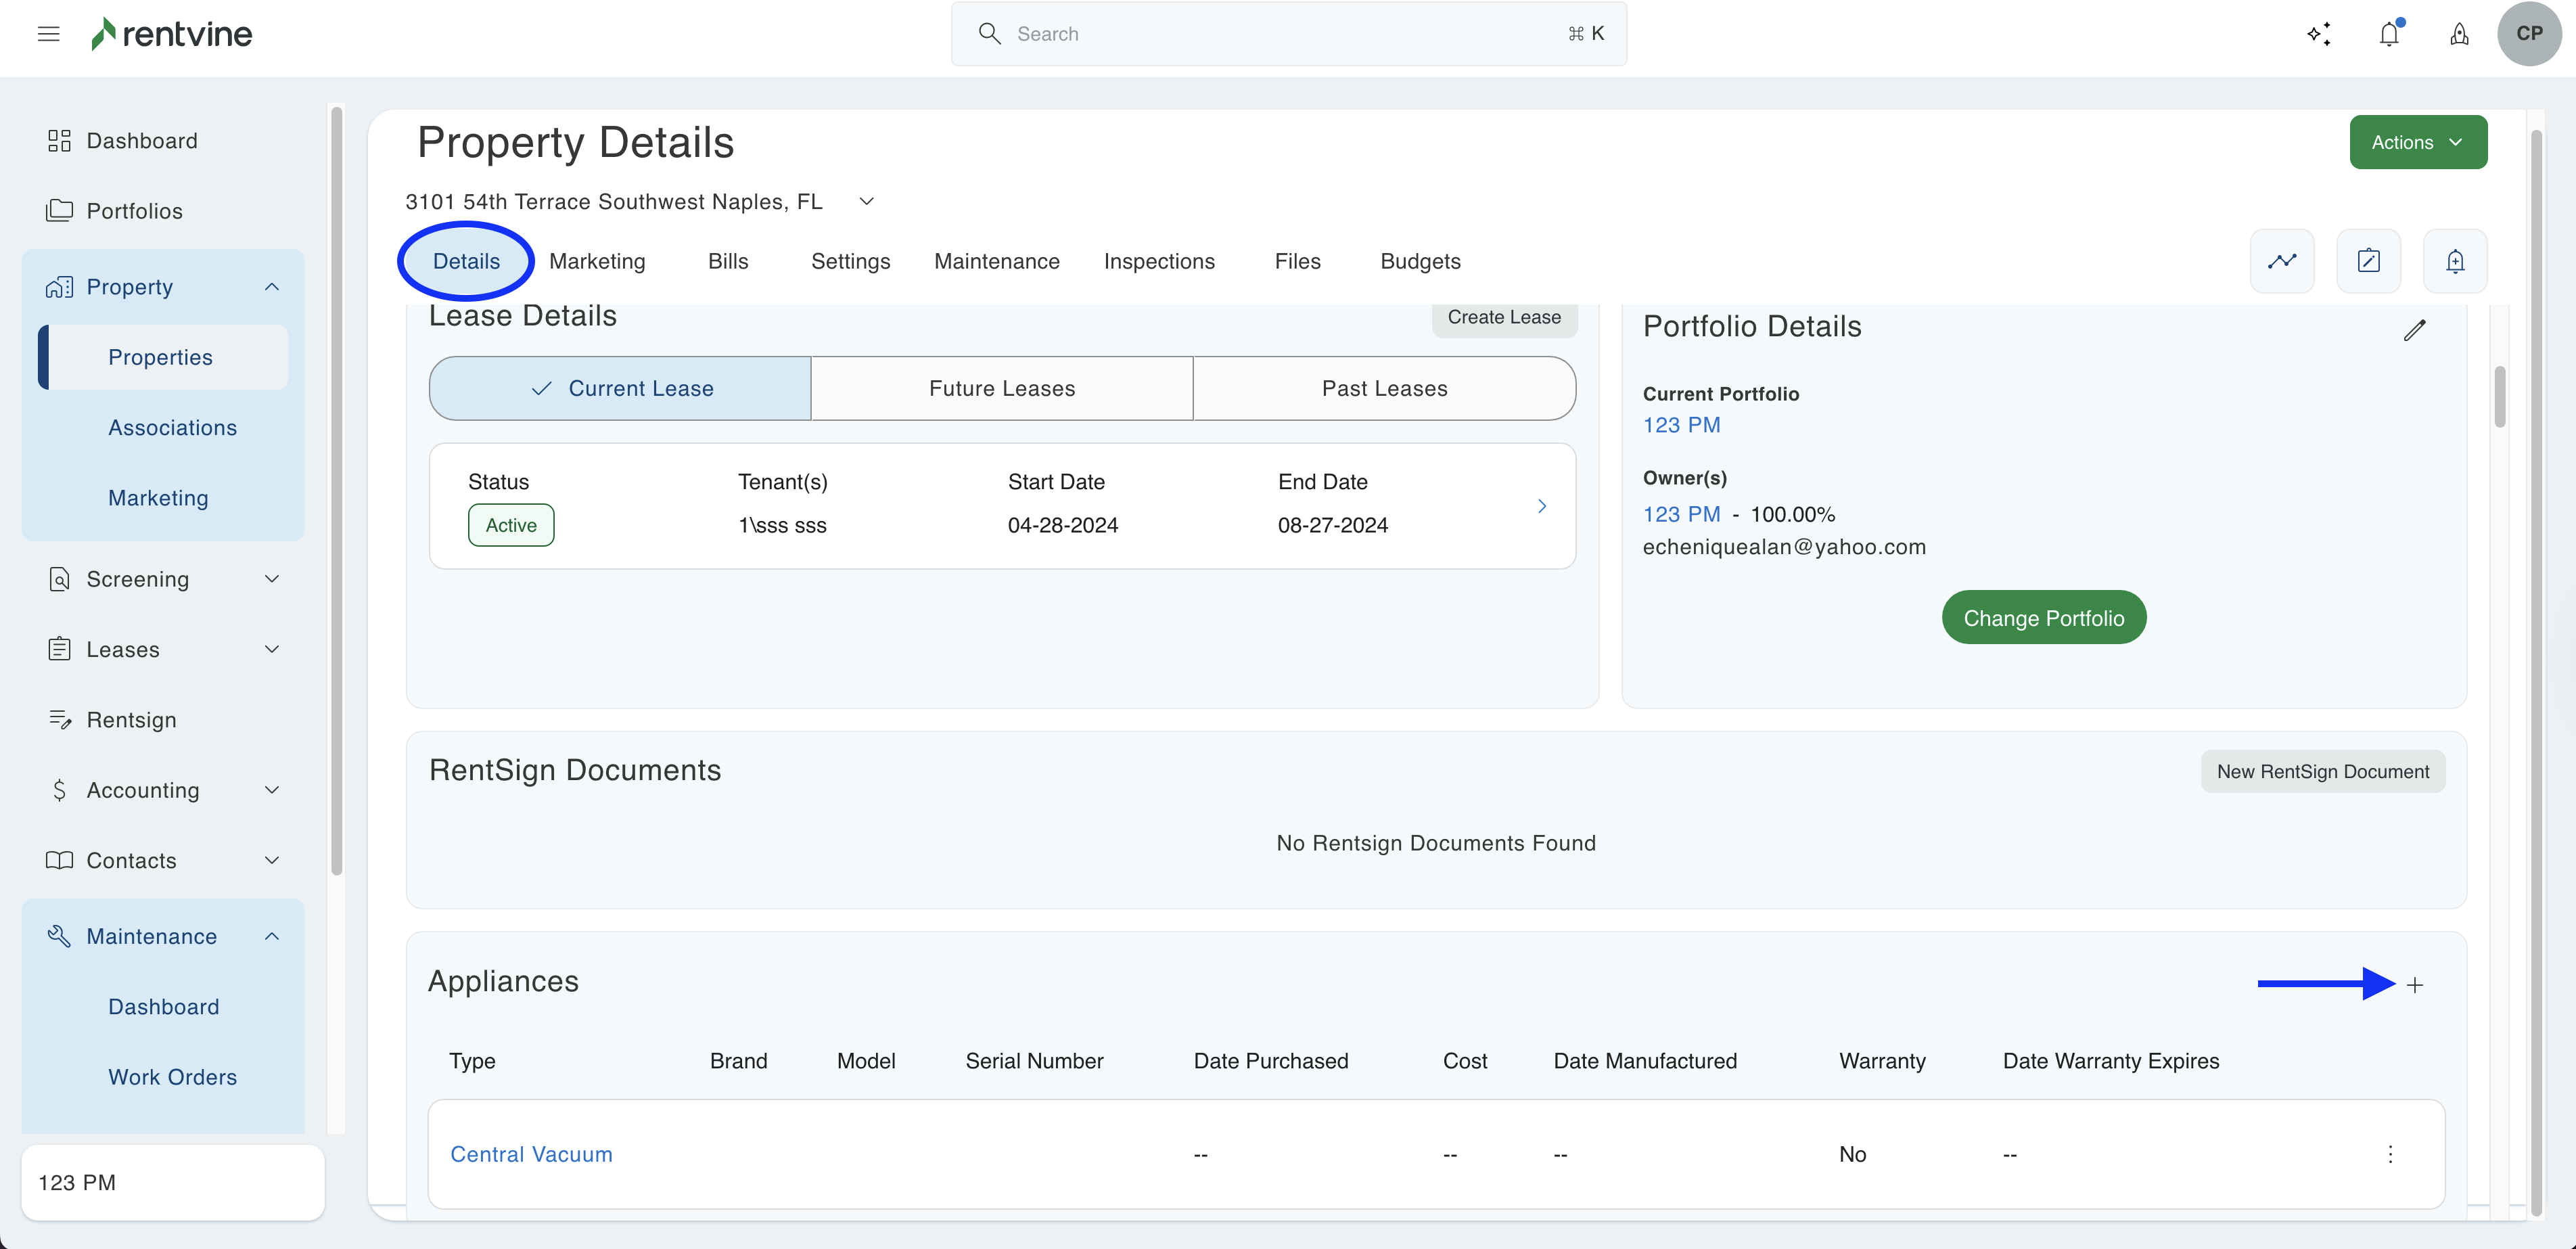Screen dimensions: 2576x1249
Task: Open the hamburger menu icon
Action: click(x=48, y=34)
